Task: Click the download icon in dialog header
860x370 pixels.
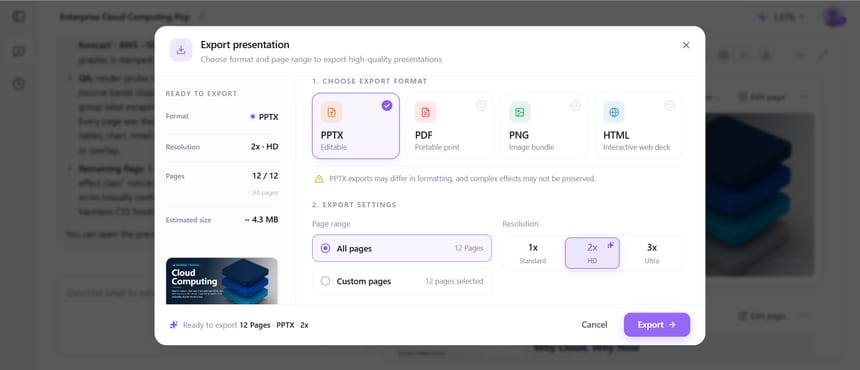Action: pyautogui.click(x=181, y=50)
